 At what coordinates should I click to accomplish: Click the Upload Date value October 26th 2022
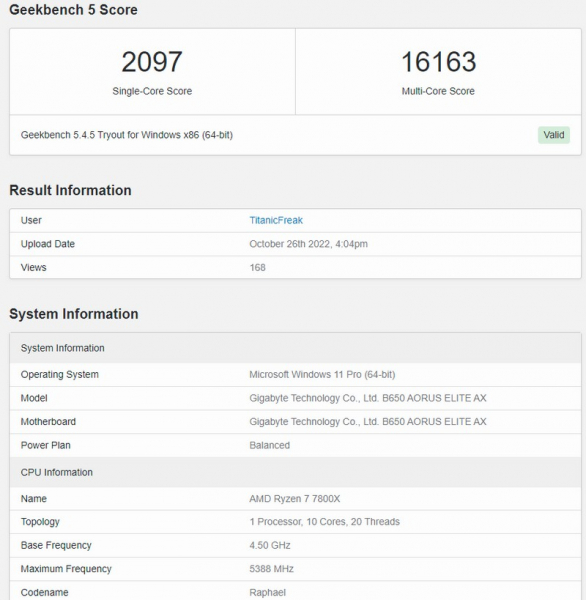click(x=309, y=244)
